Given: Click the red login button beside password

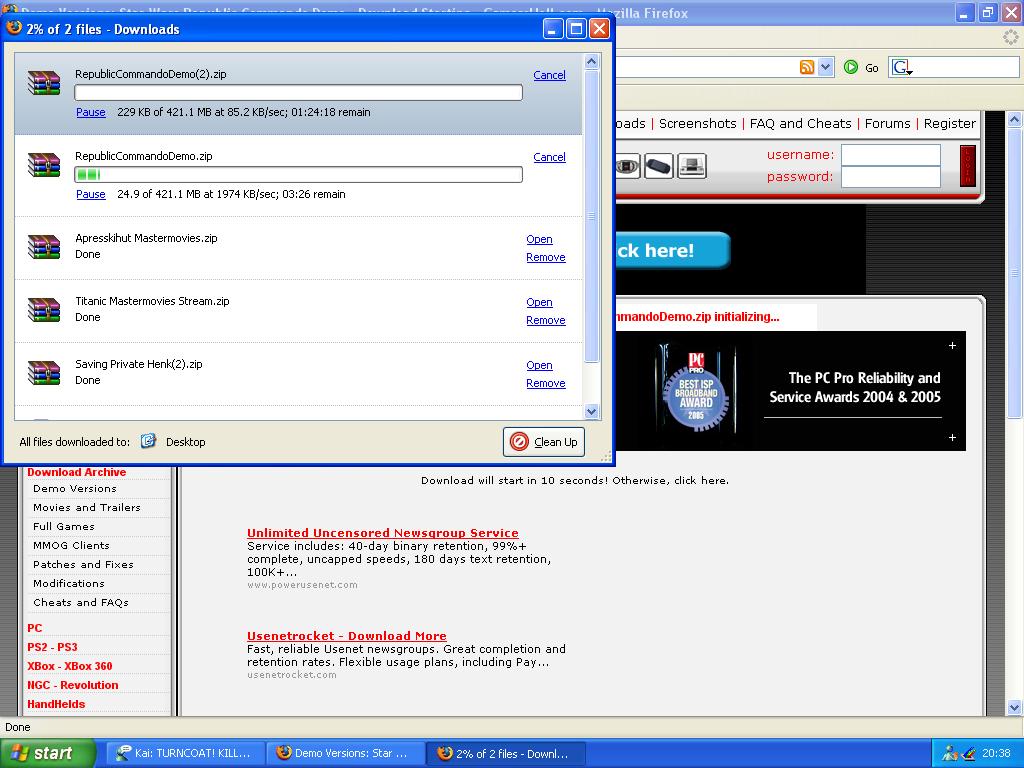Looking at the screenshot, I should pos(968,166).
